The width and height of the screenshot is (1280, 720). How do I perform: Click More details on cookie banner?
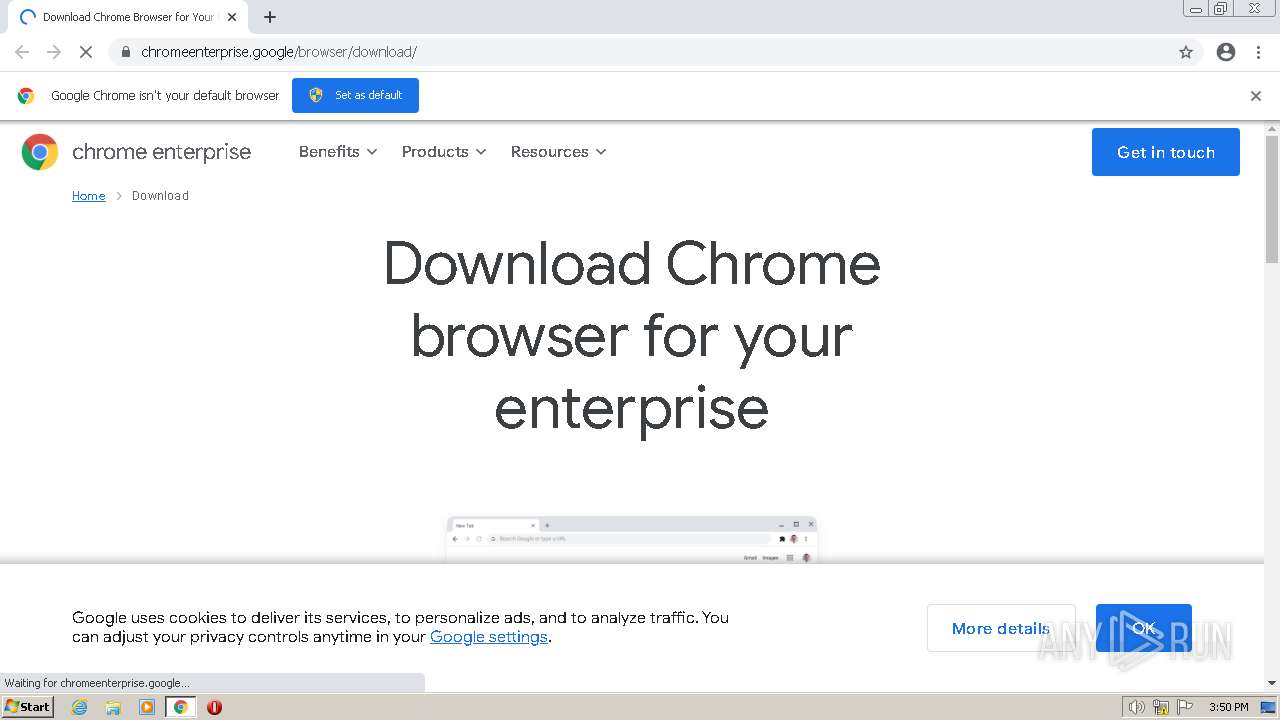[x=1001, y=628]
